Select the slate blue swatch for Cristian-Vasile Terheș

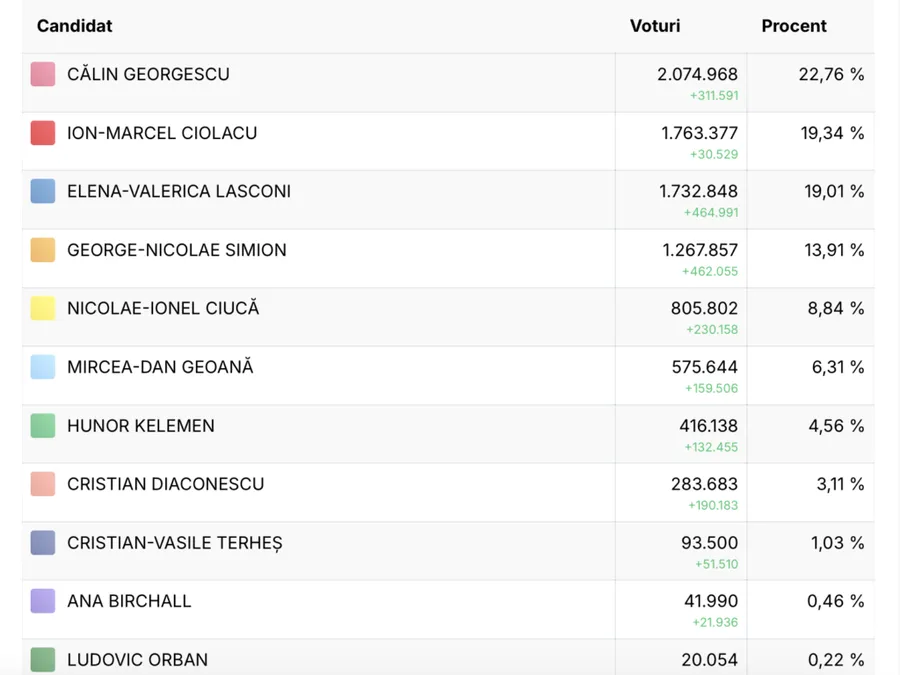tap(43, 542)
